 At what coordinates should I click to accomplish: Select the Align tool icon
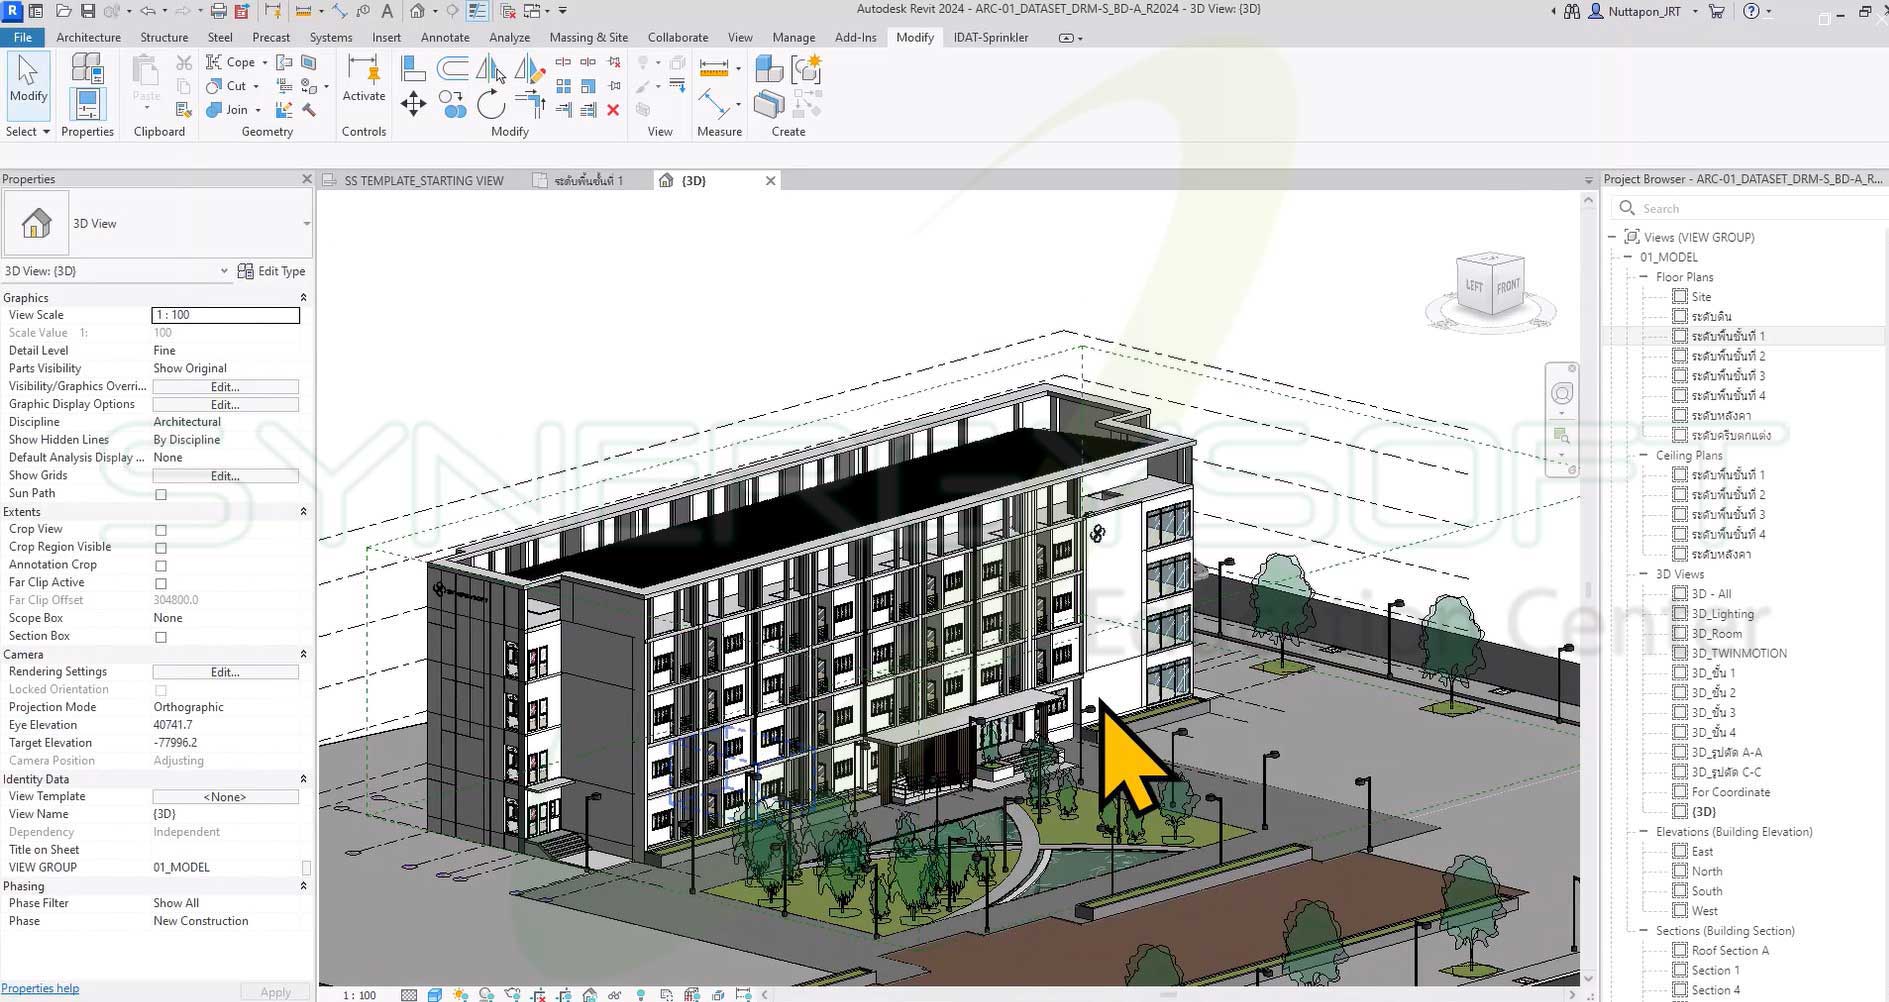point(412,68)
